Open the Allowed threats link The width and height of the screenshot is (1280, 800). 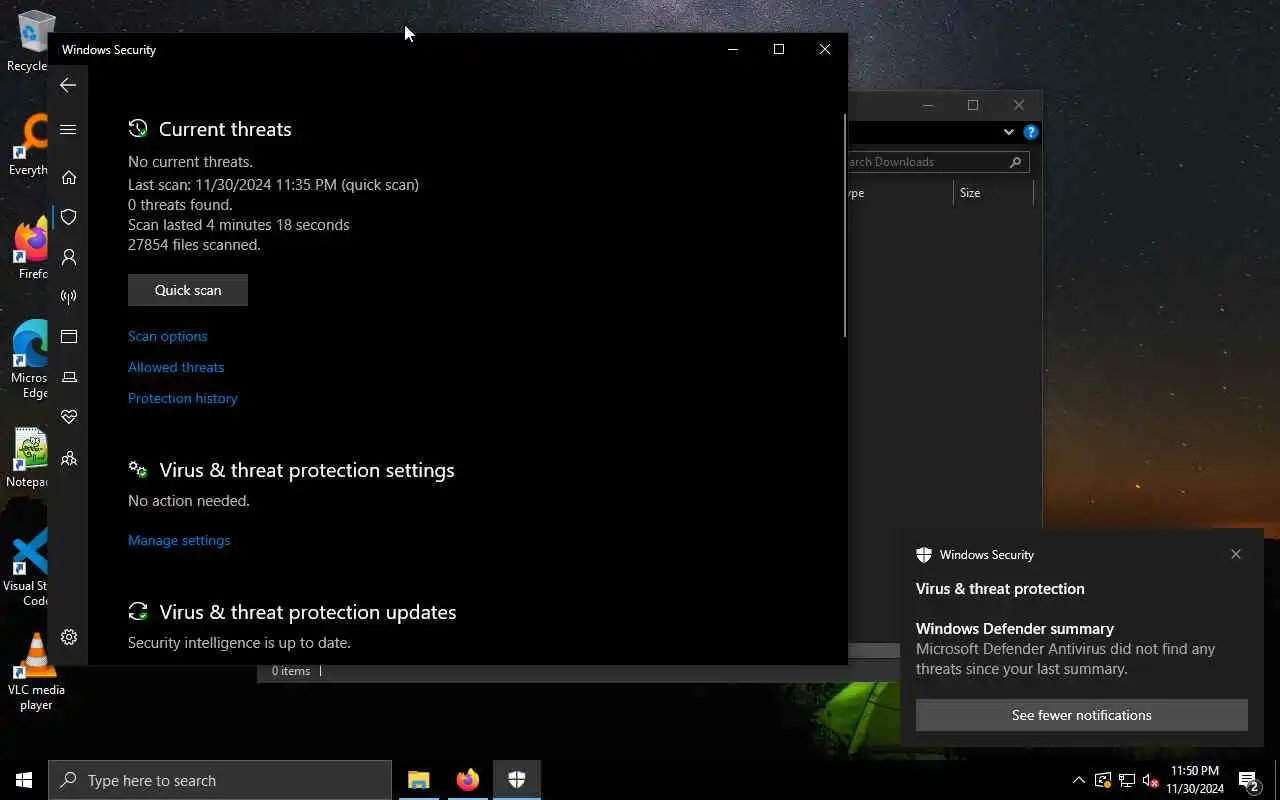[176, 367]
